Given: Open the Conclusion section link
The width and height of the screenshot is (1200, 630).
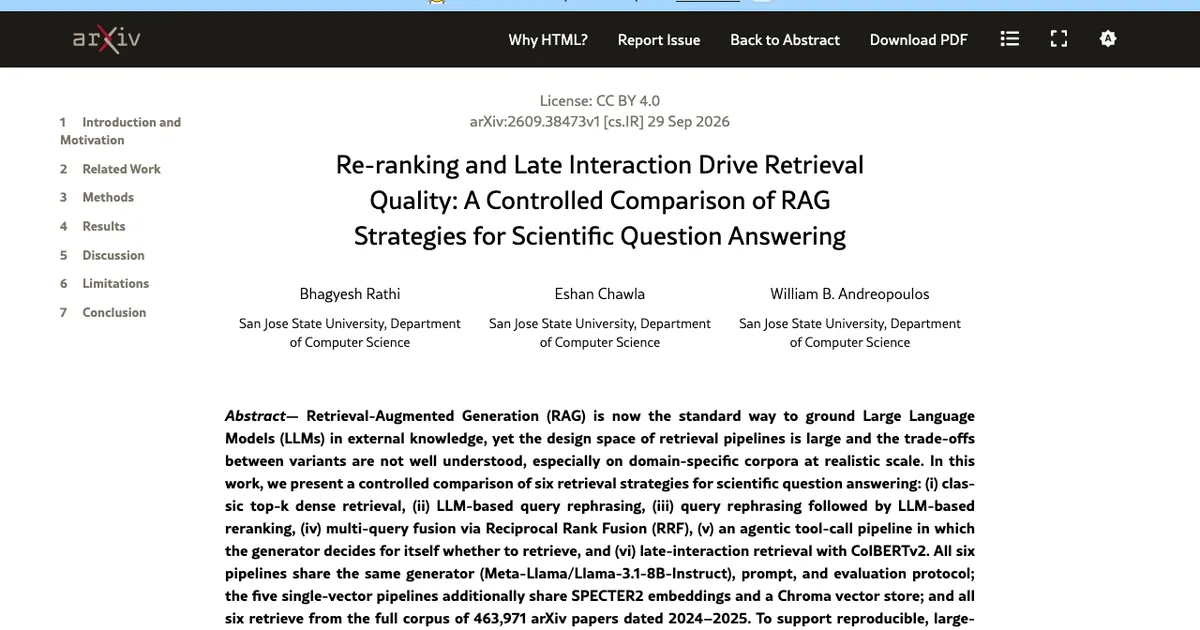Looking at the screenshot, I should pos(103,312).
